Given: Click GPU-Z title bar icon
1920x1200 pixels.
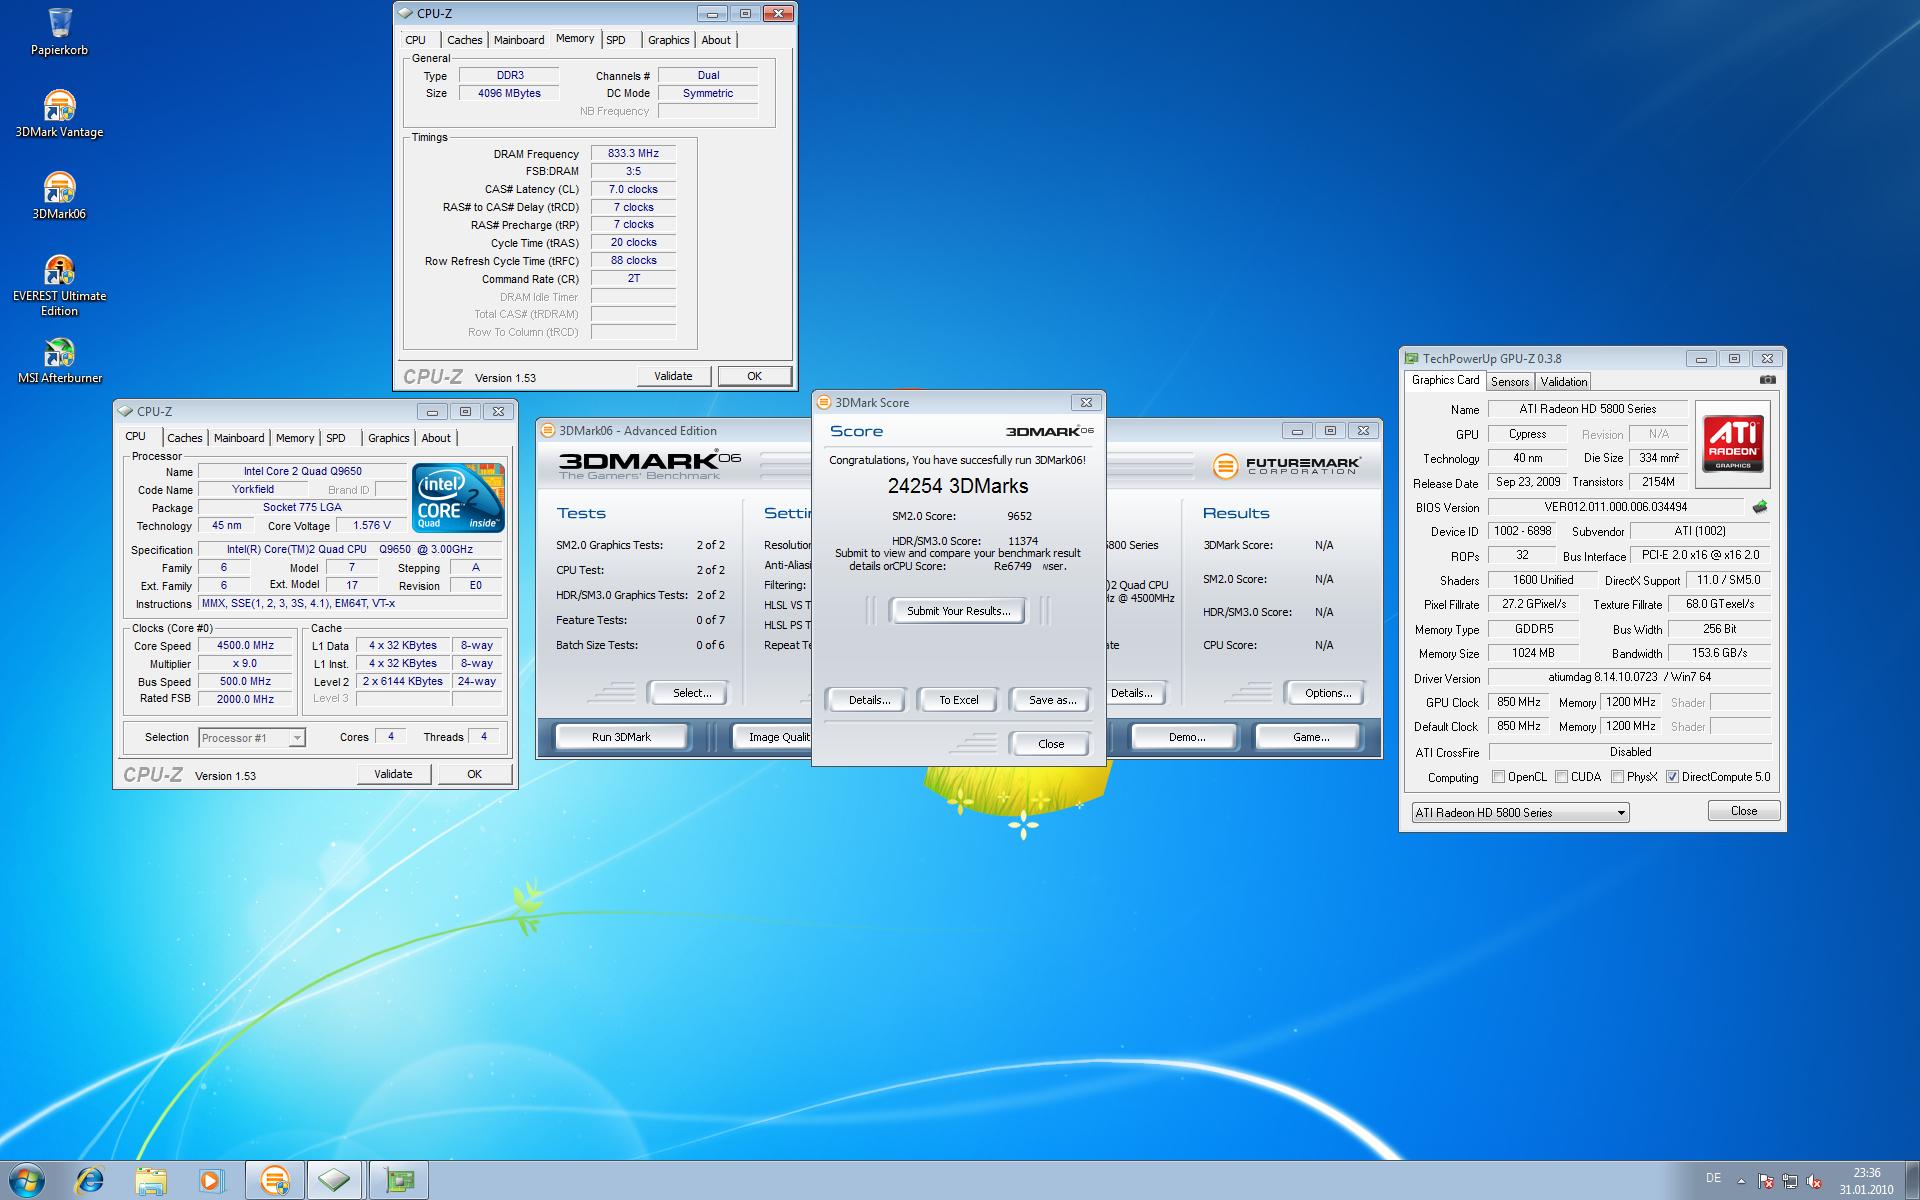Looking at the screenshot, I should [1411, 358].
